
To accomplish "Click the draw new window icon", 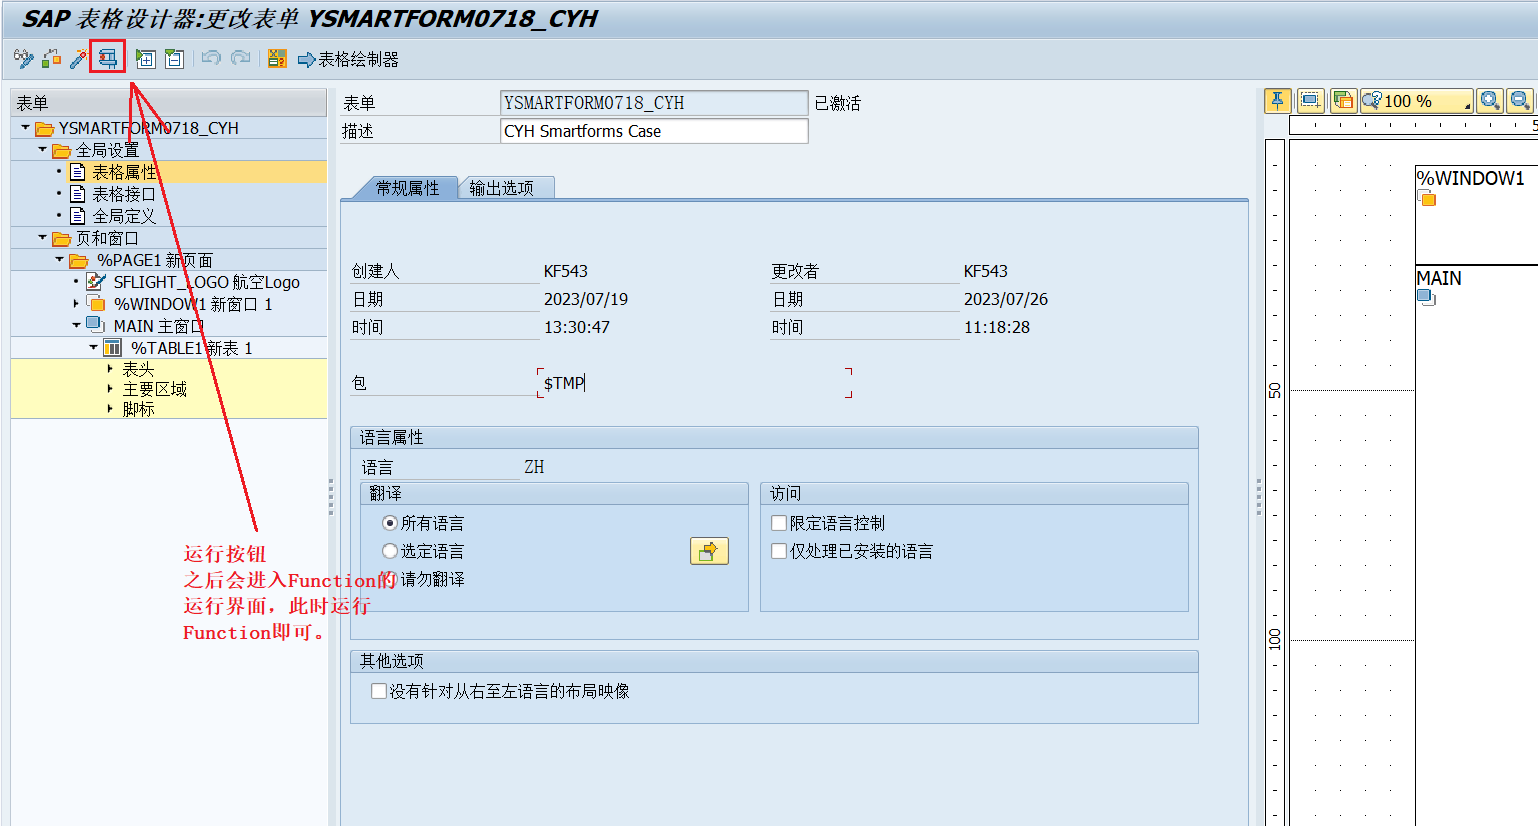I will 1310,100.
